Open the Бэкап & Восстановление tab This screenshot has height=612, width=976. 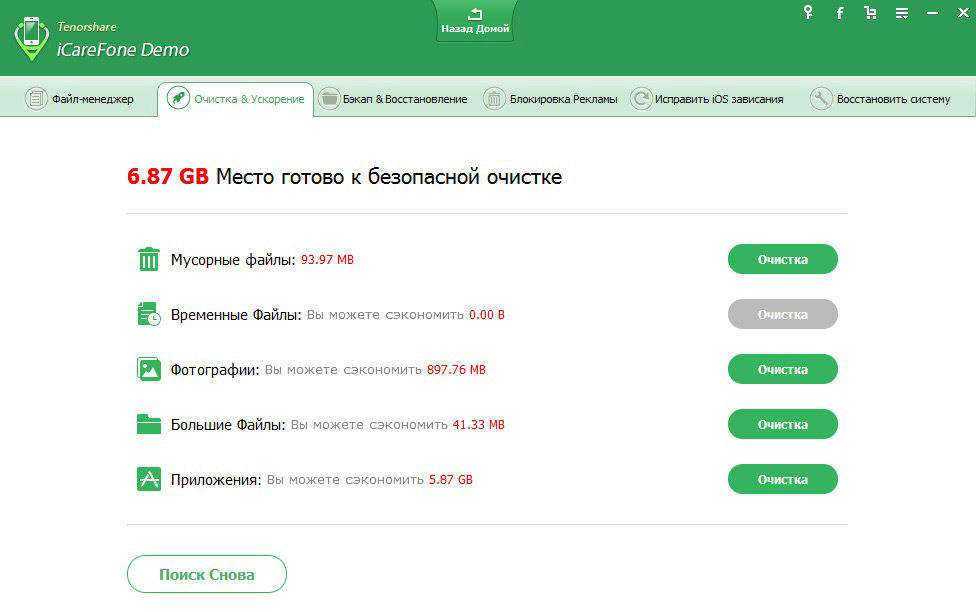tap(393, 99)
